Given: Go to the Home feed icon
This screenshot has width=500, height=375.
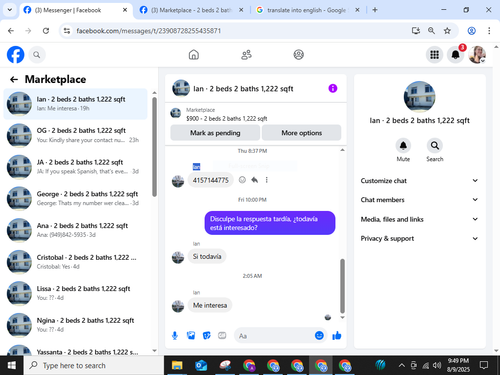Looking at the screenshot, I should (x=194, y=55).
